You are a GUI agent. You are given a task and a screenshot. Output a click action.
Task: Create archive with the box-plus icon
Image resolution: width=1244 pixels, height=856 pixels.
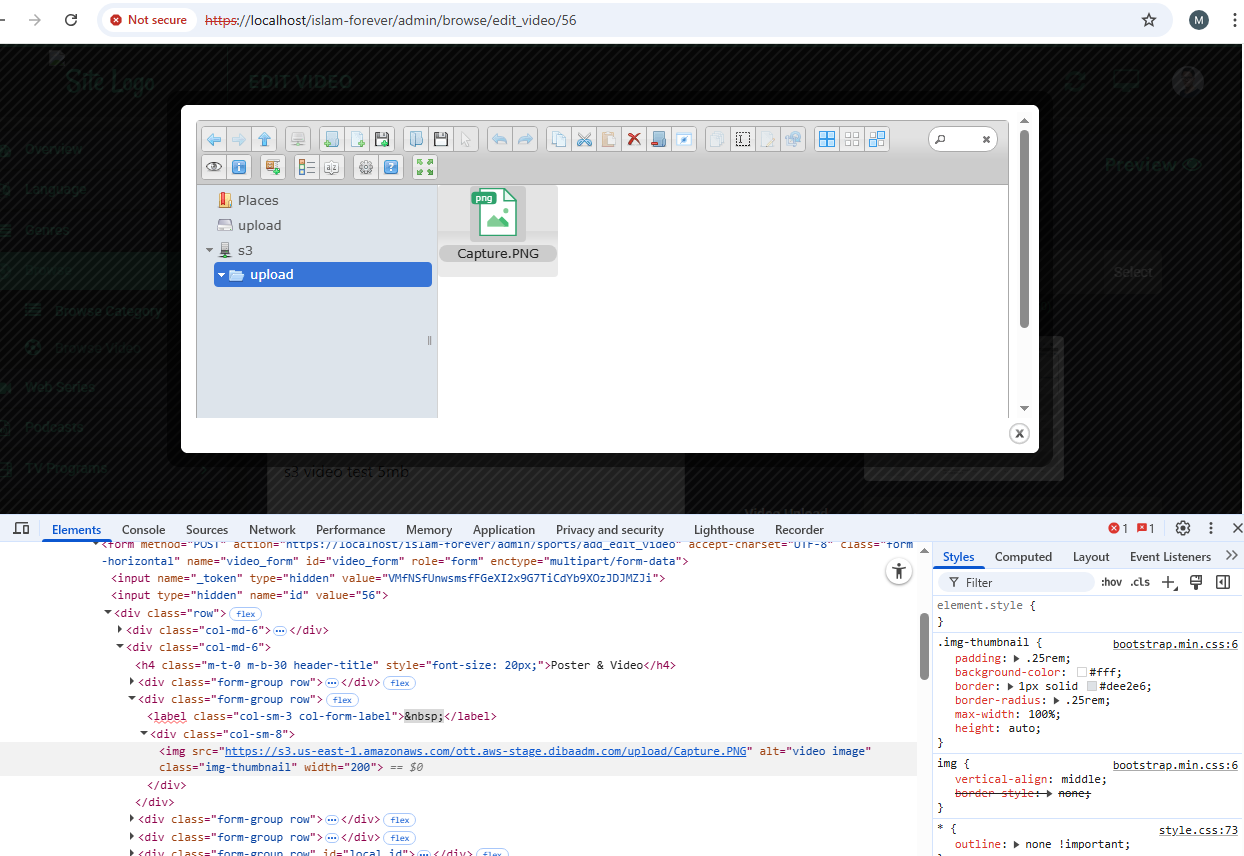[x=272, y=167]
